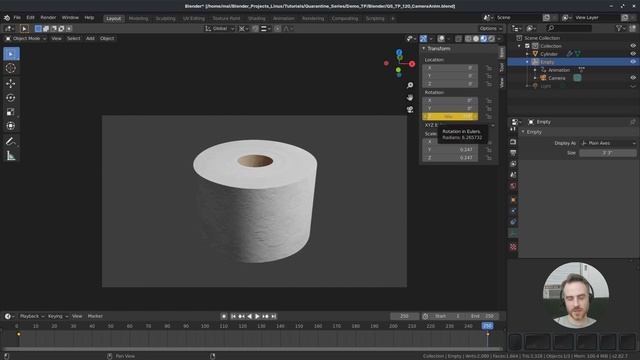Open the Blender logo menu
Image resolution: width=640 pixels, height=360 pixels.
tap(7, 18)
